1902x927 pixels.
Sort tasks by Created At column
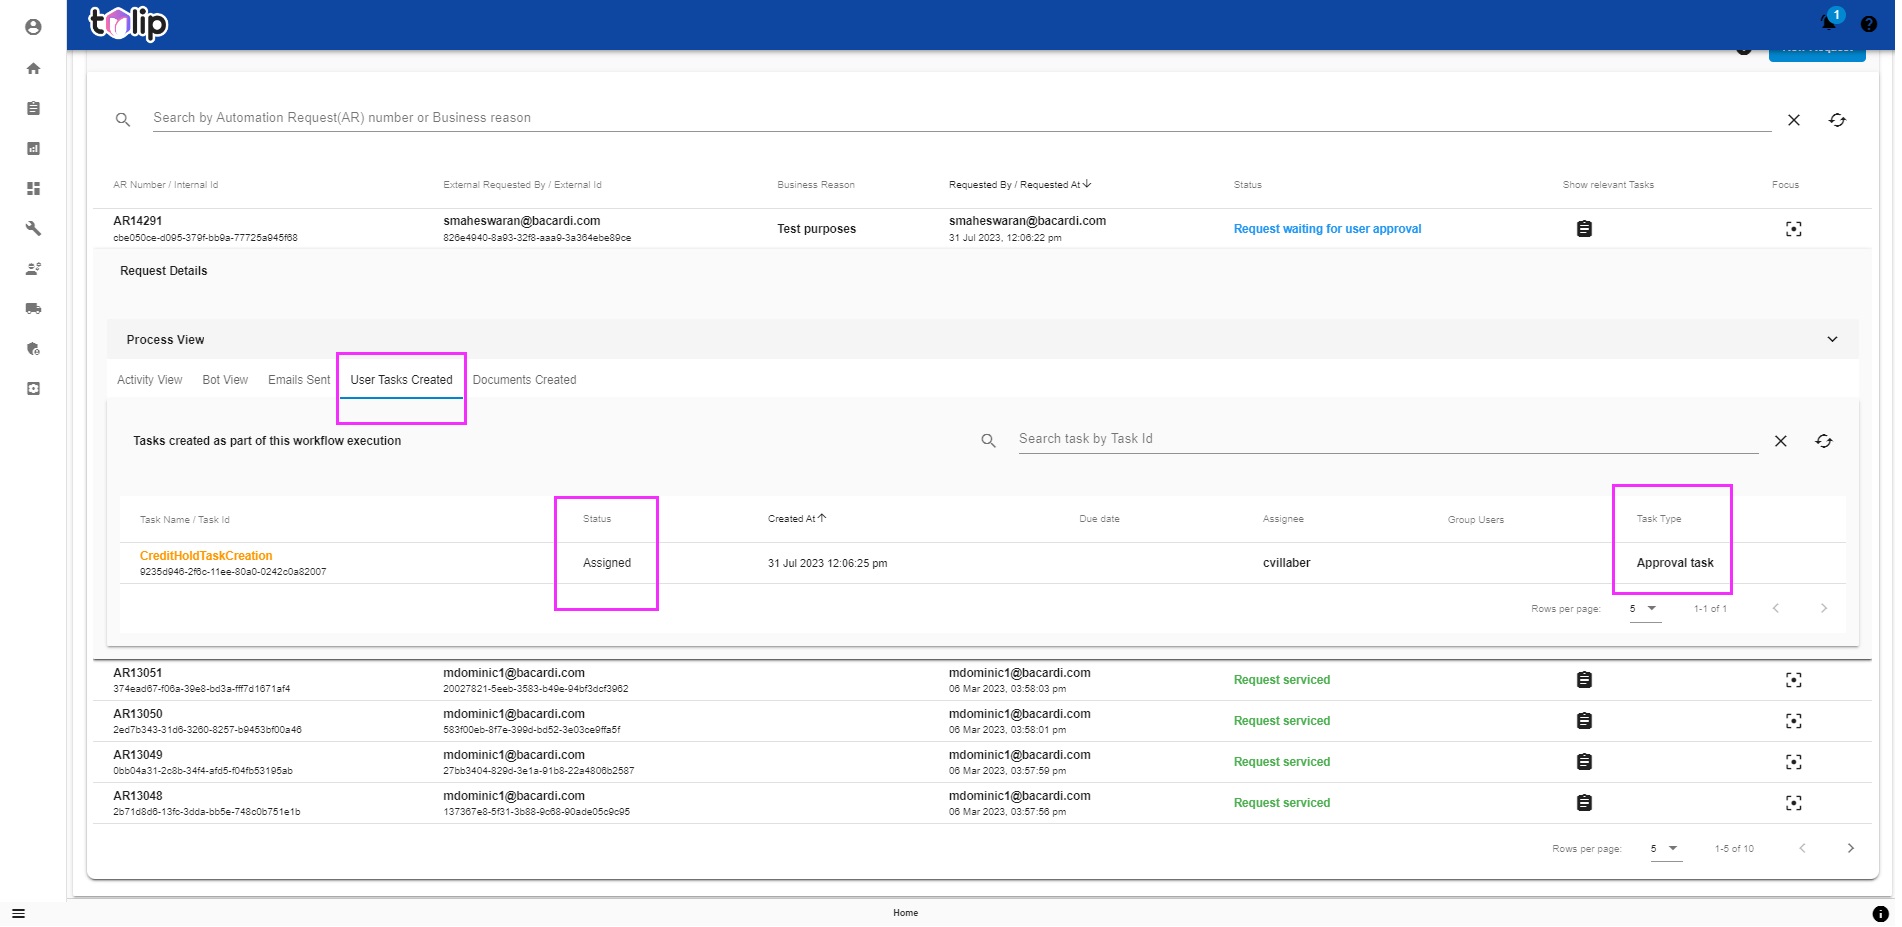(797, 519)
